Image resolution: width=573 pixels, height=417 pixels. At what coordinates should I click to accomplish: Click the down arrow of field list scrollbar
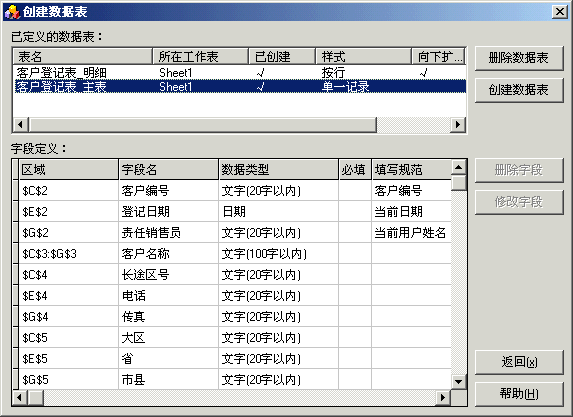(458, 382)
